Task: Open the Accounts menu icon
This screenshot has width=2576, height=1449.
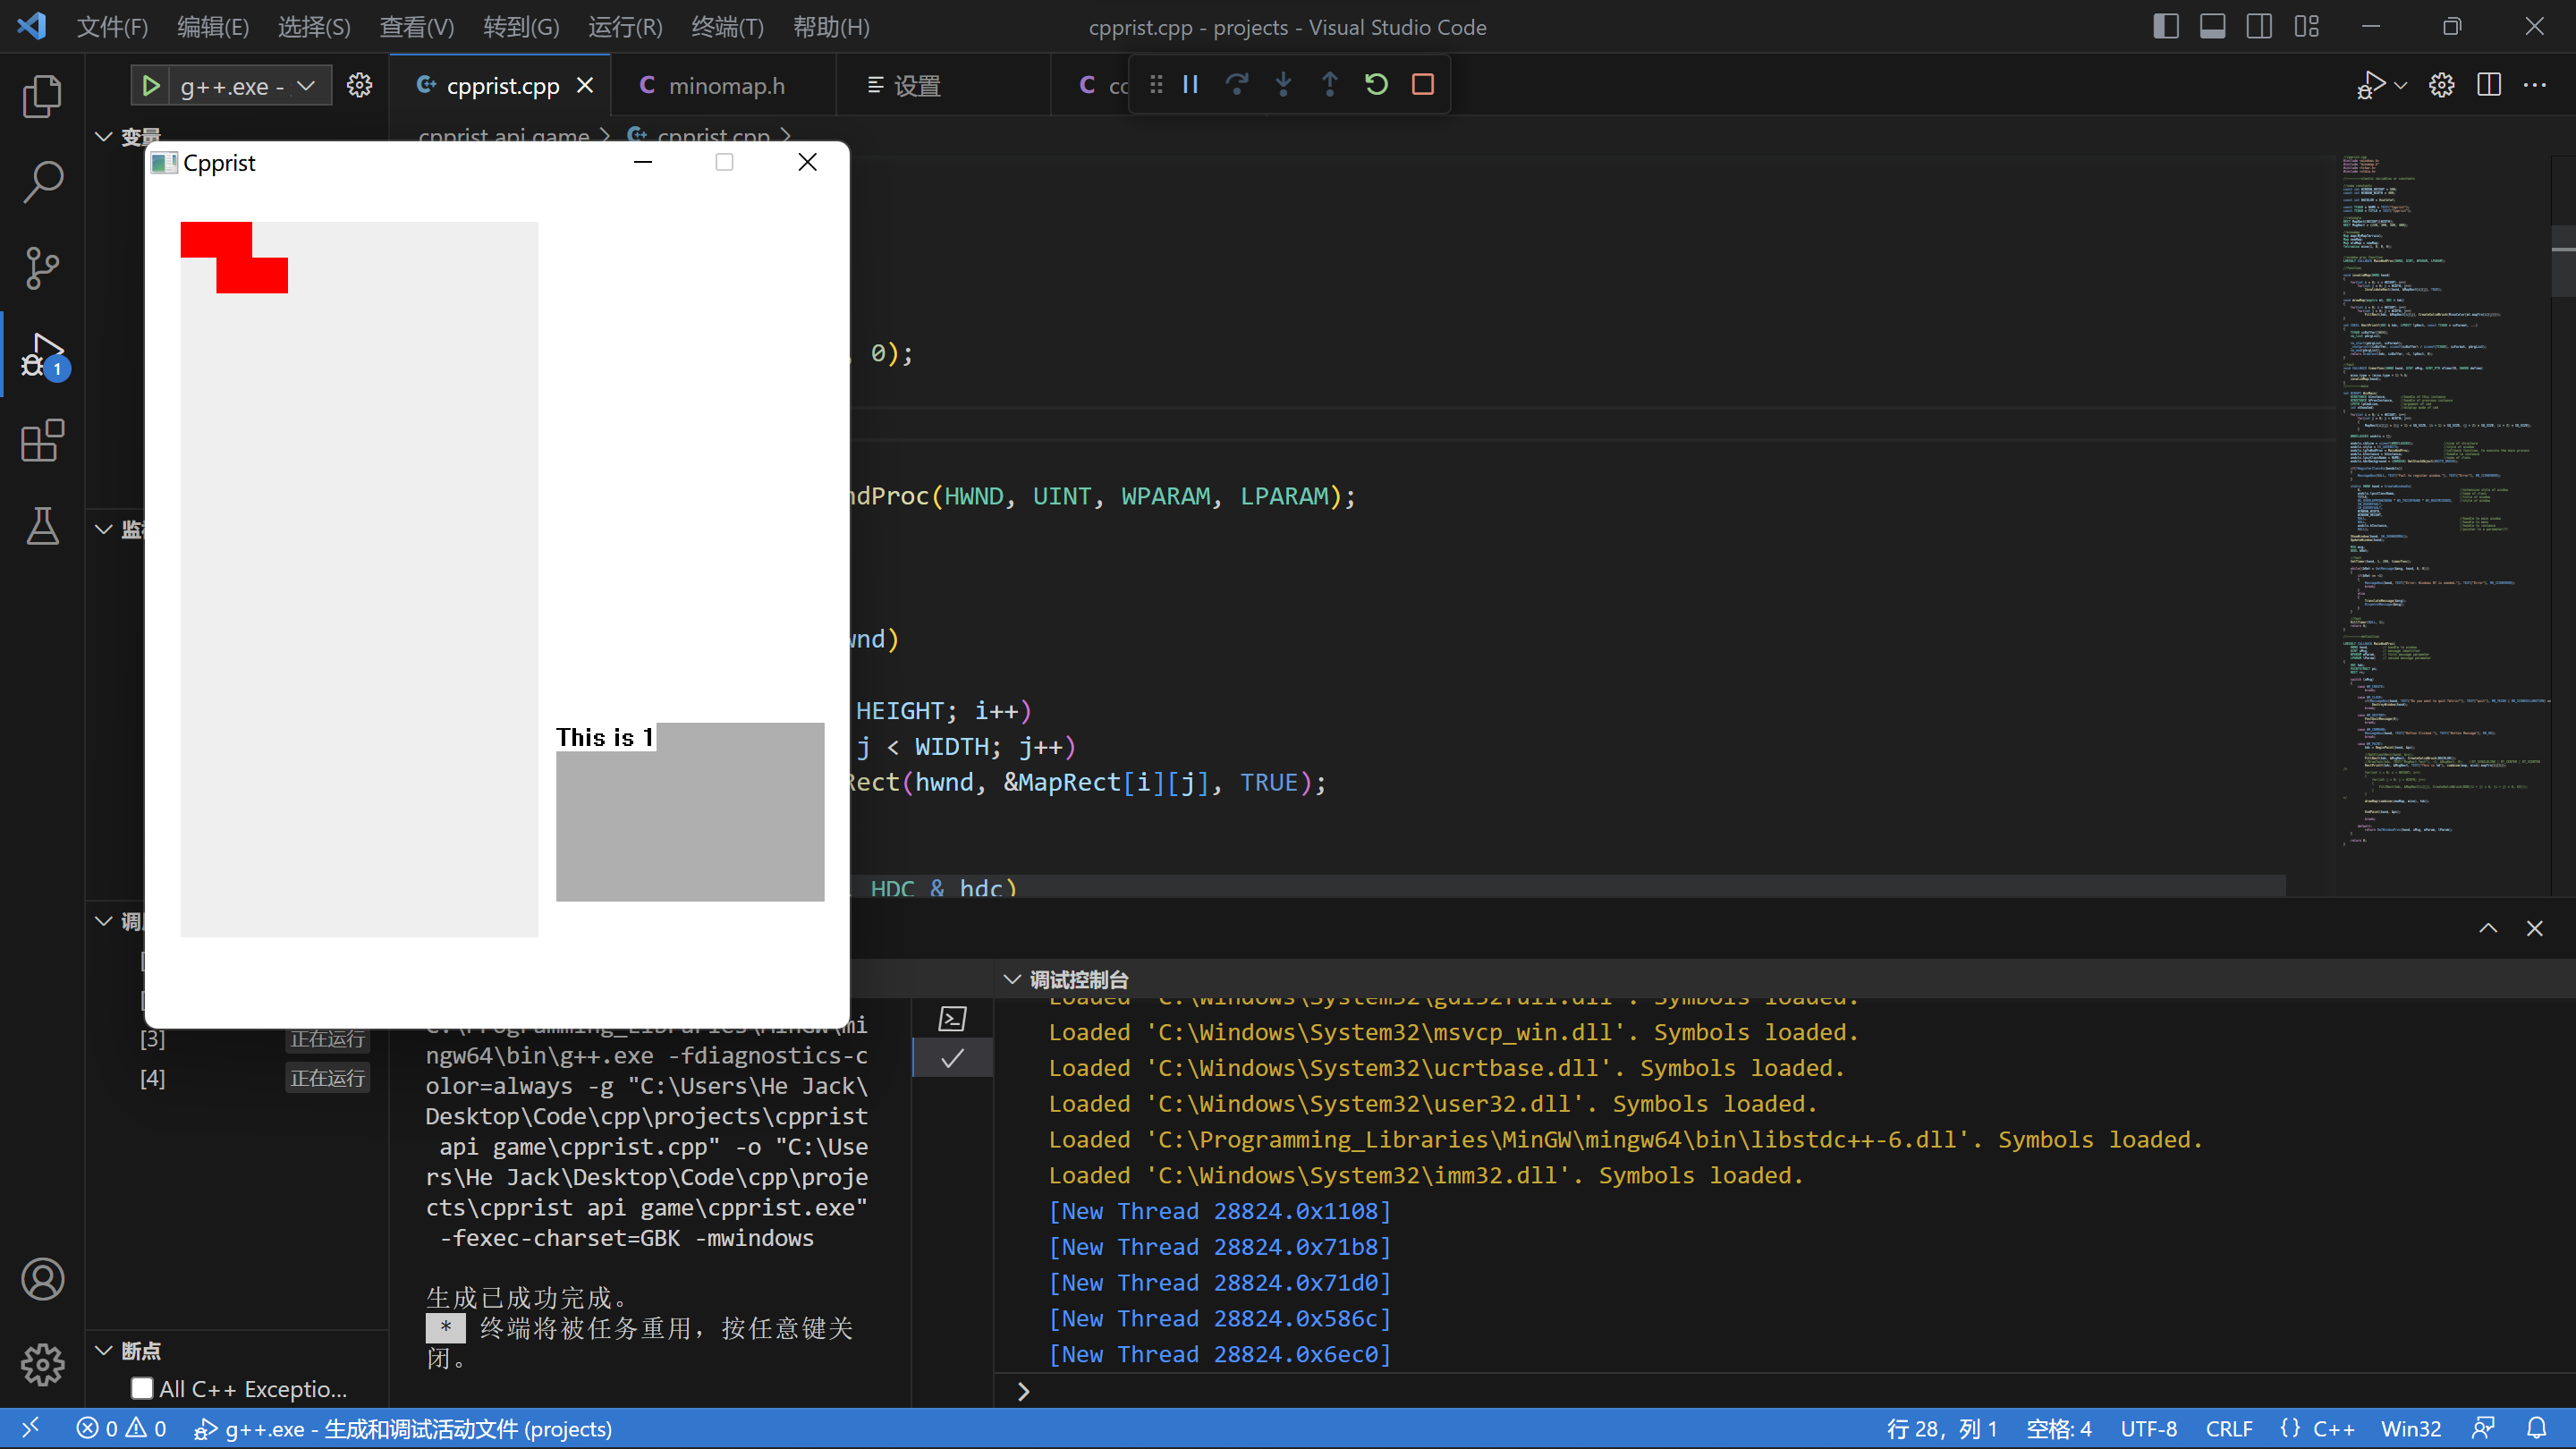Action: (42, 1279)
